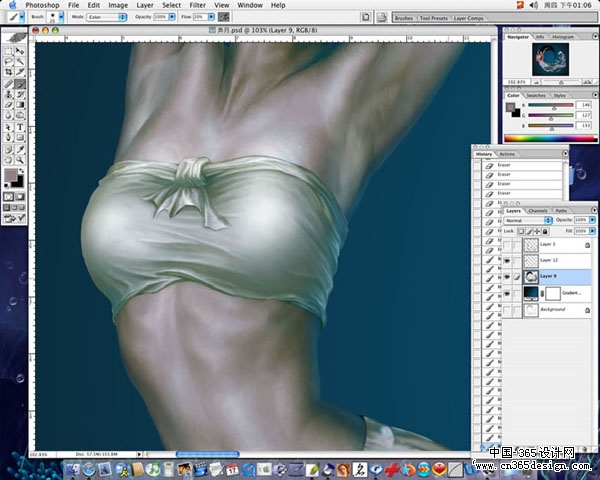Enable airbrush mode in options bar
The height and width of the screenshot is (480, 600).
tap(223, 17)
